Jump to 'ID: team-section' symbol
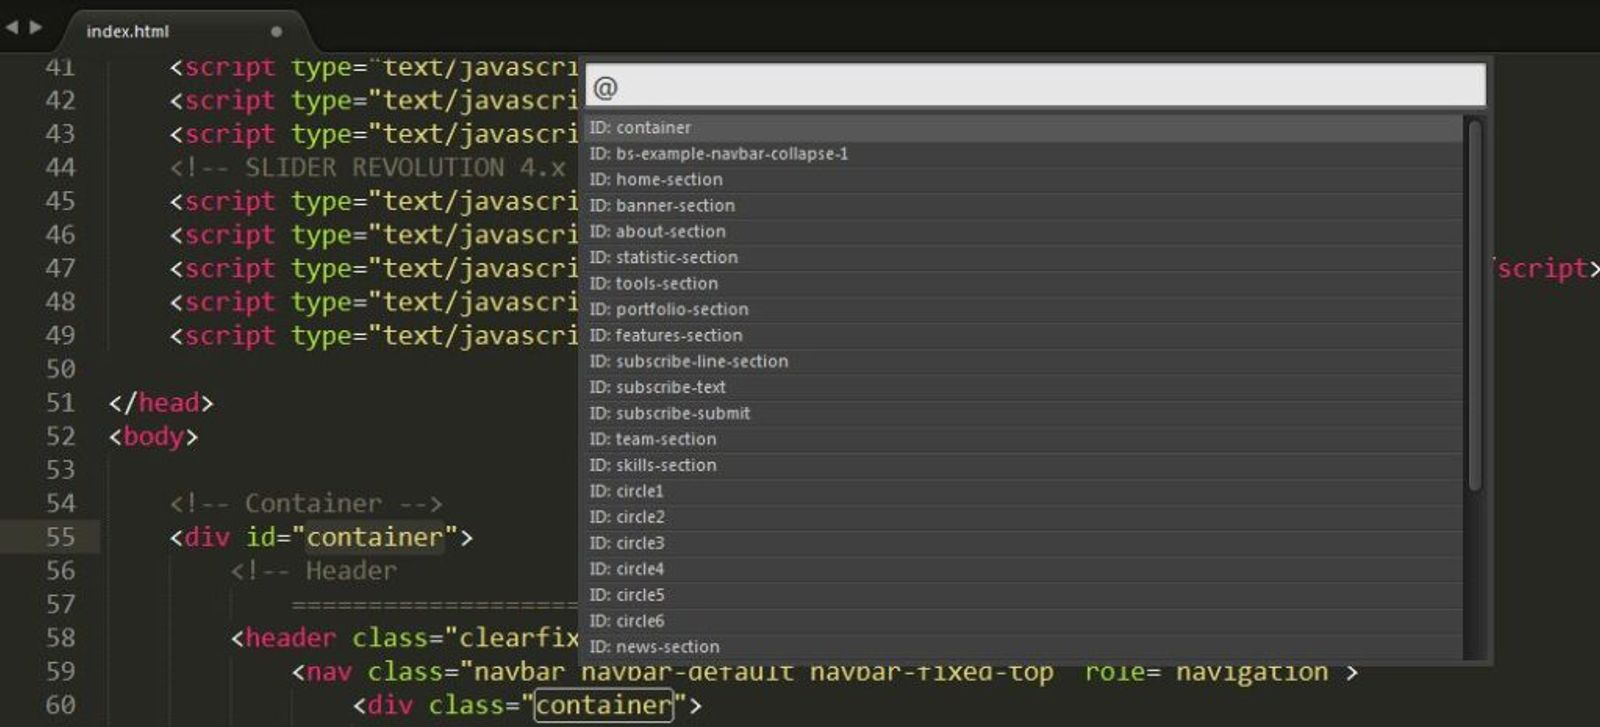Viewport: 1600px width, 727px height. pos(1023,440)
